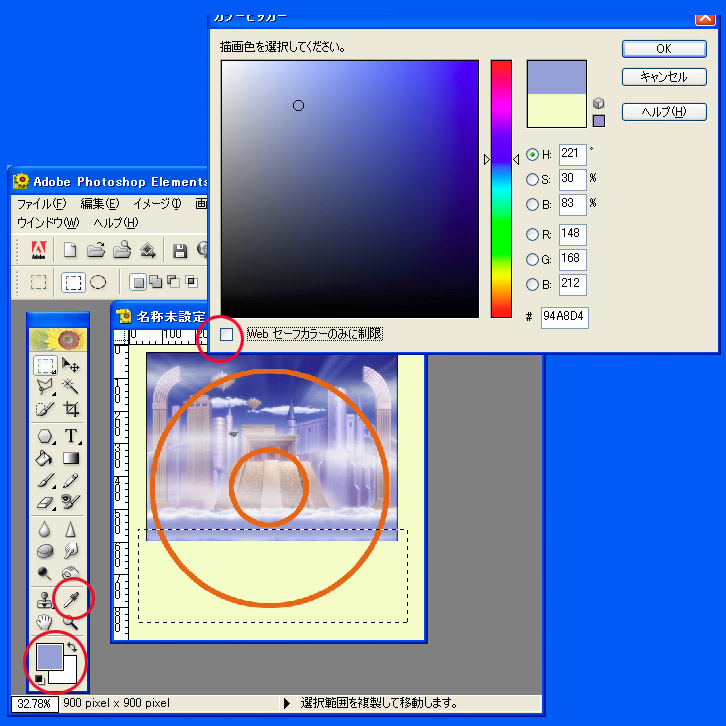Select the S saturation radio button
This screenshot has width=726, height=726.
pos(532,179)
